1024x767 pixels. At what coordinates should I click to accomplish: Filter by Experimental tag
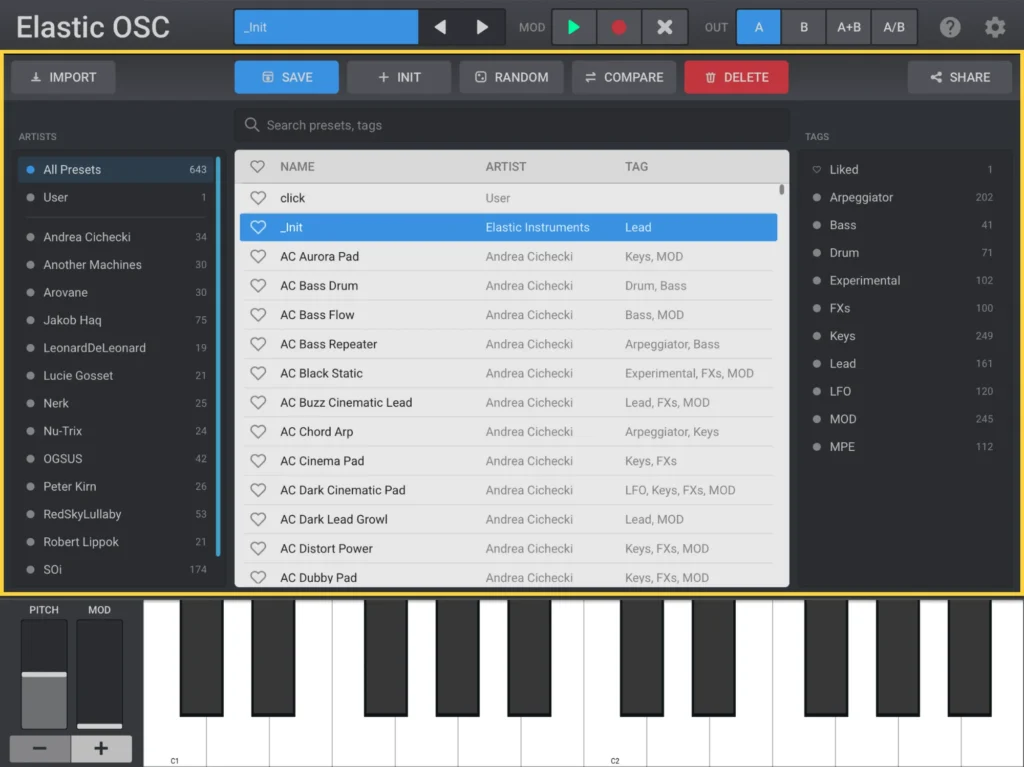pyautogui.click(x=902, y=280)
